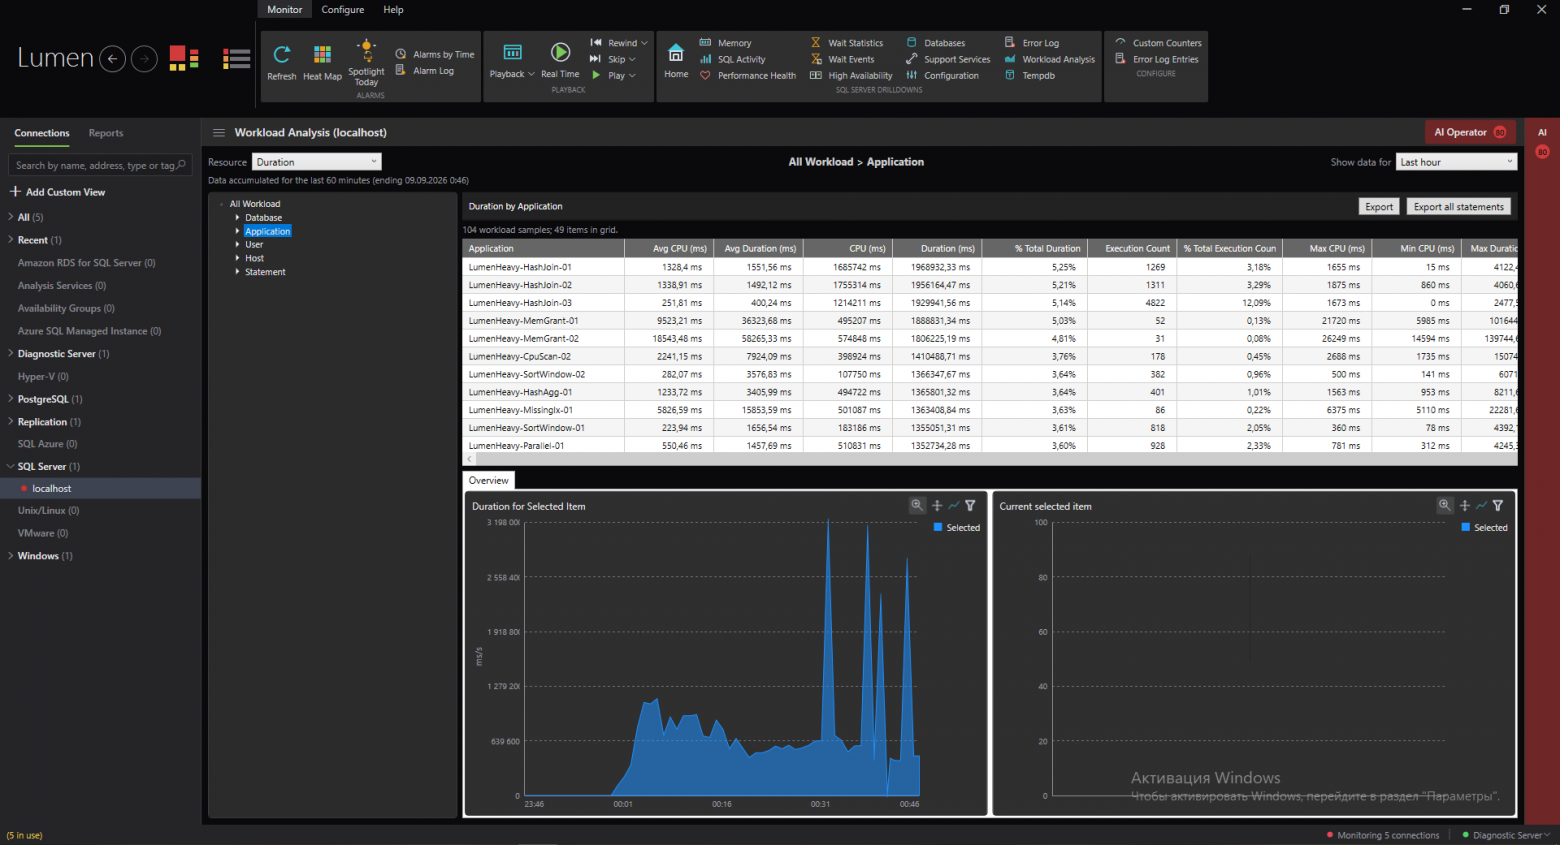Viewport: 1560px width, 845px height.
Task: Open the Resource dropdown showing Duration
Action: tap(316, 162)
